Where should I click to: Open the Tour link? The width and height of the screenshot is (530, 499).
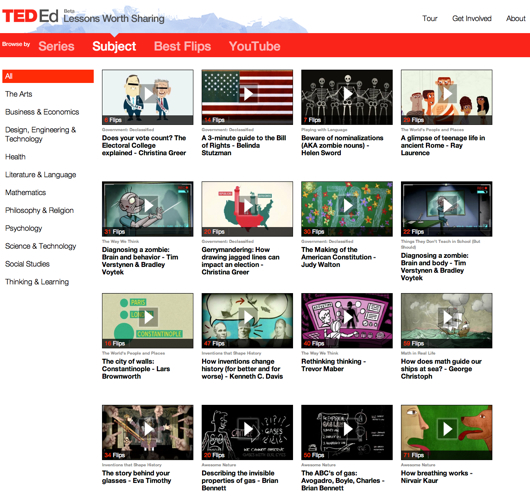(x=430, y=18)
